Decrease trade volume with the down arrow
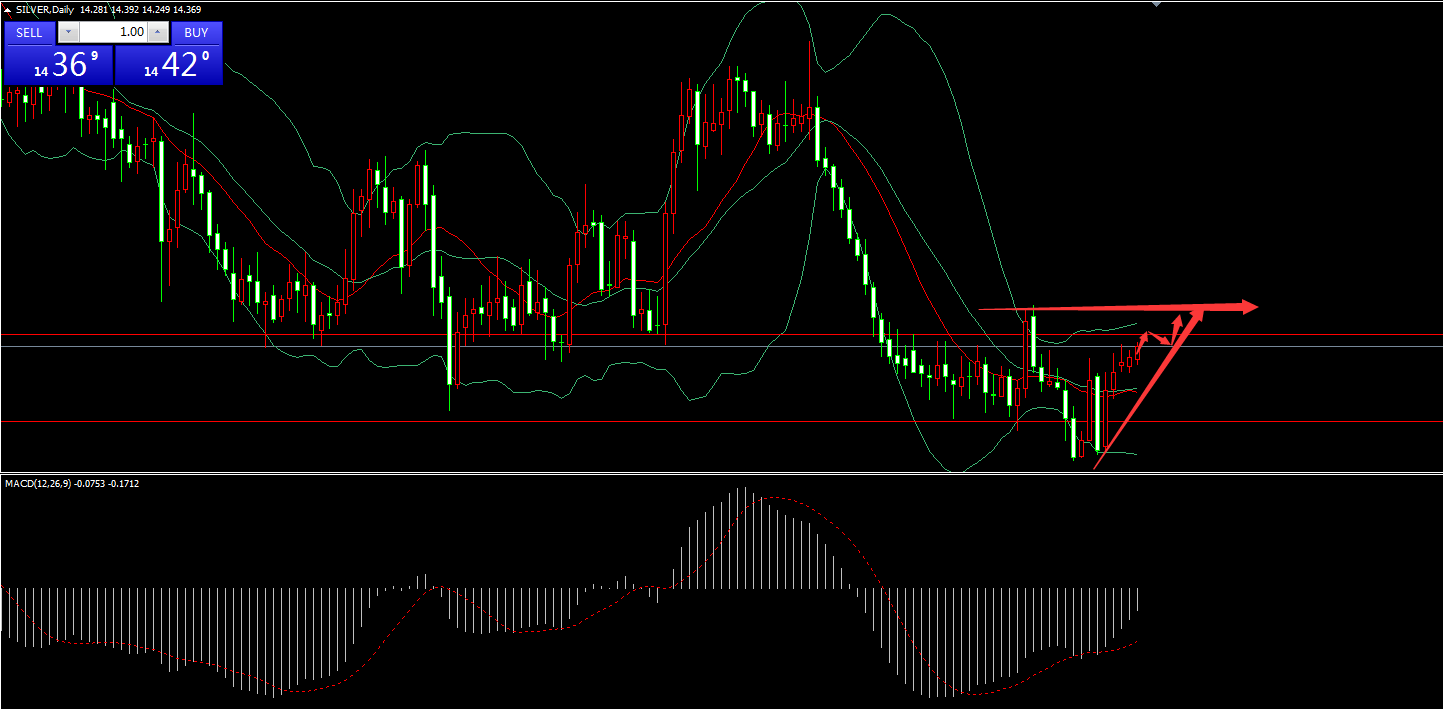The image size is (1443, 710). [x=69, y=33]
